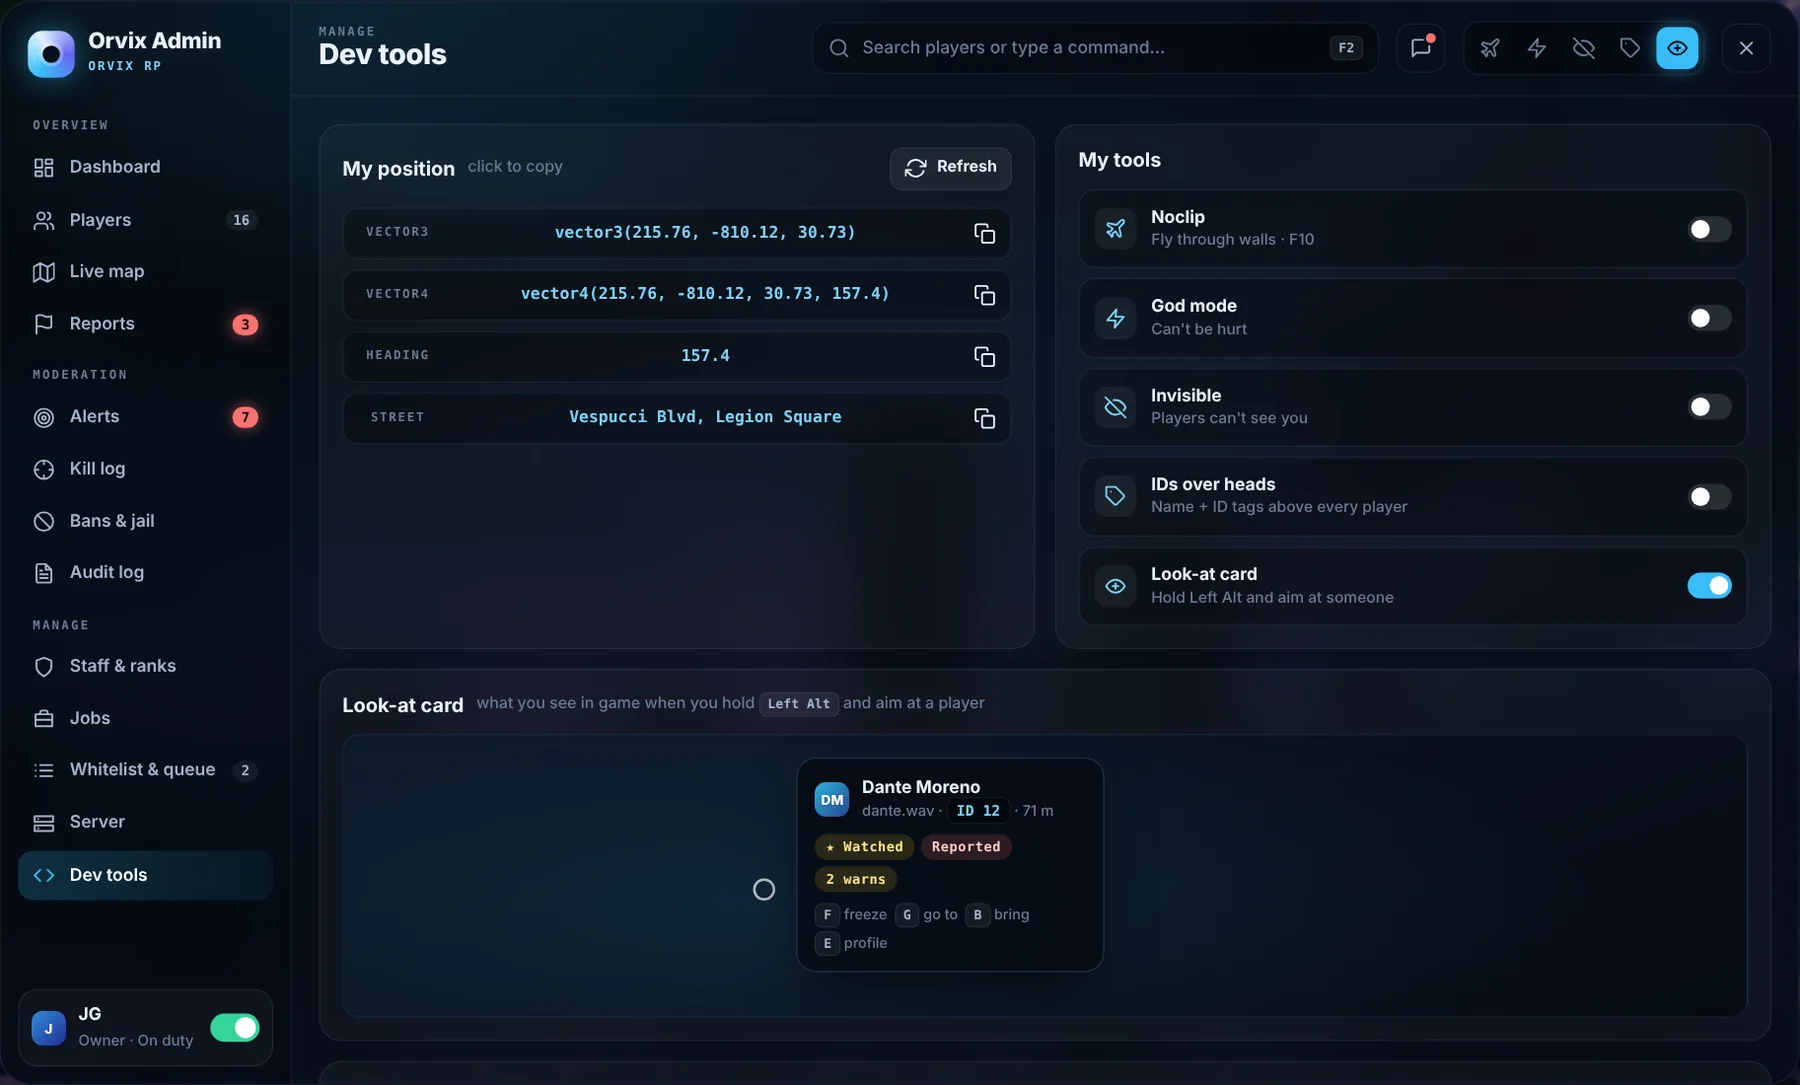Toggle the On duty switch for JG
The width and height of the screenshot is (1800, 1085).
point(235,1028)
